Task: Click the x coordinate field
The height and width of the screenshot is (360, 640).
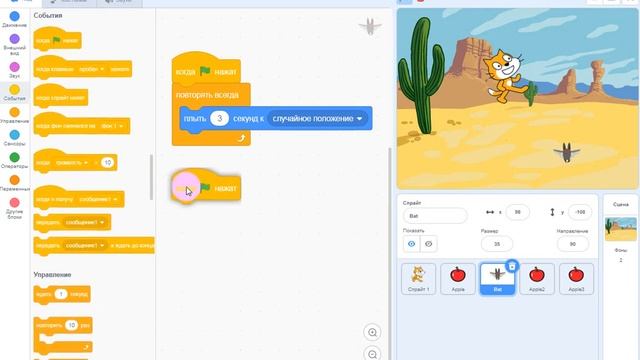Action: [518, 212]
